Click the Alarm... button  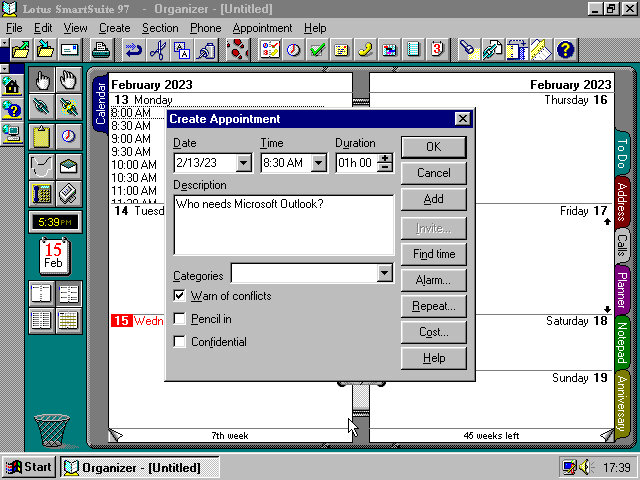point(433,280)
